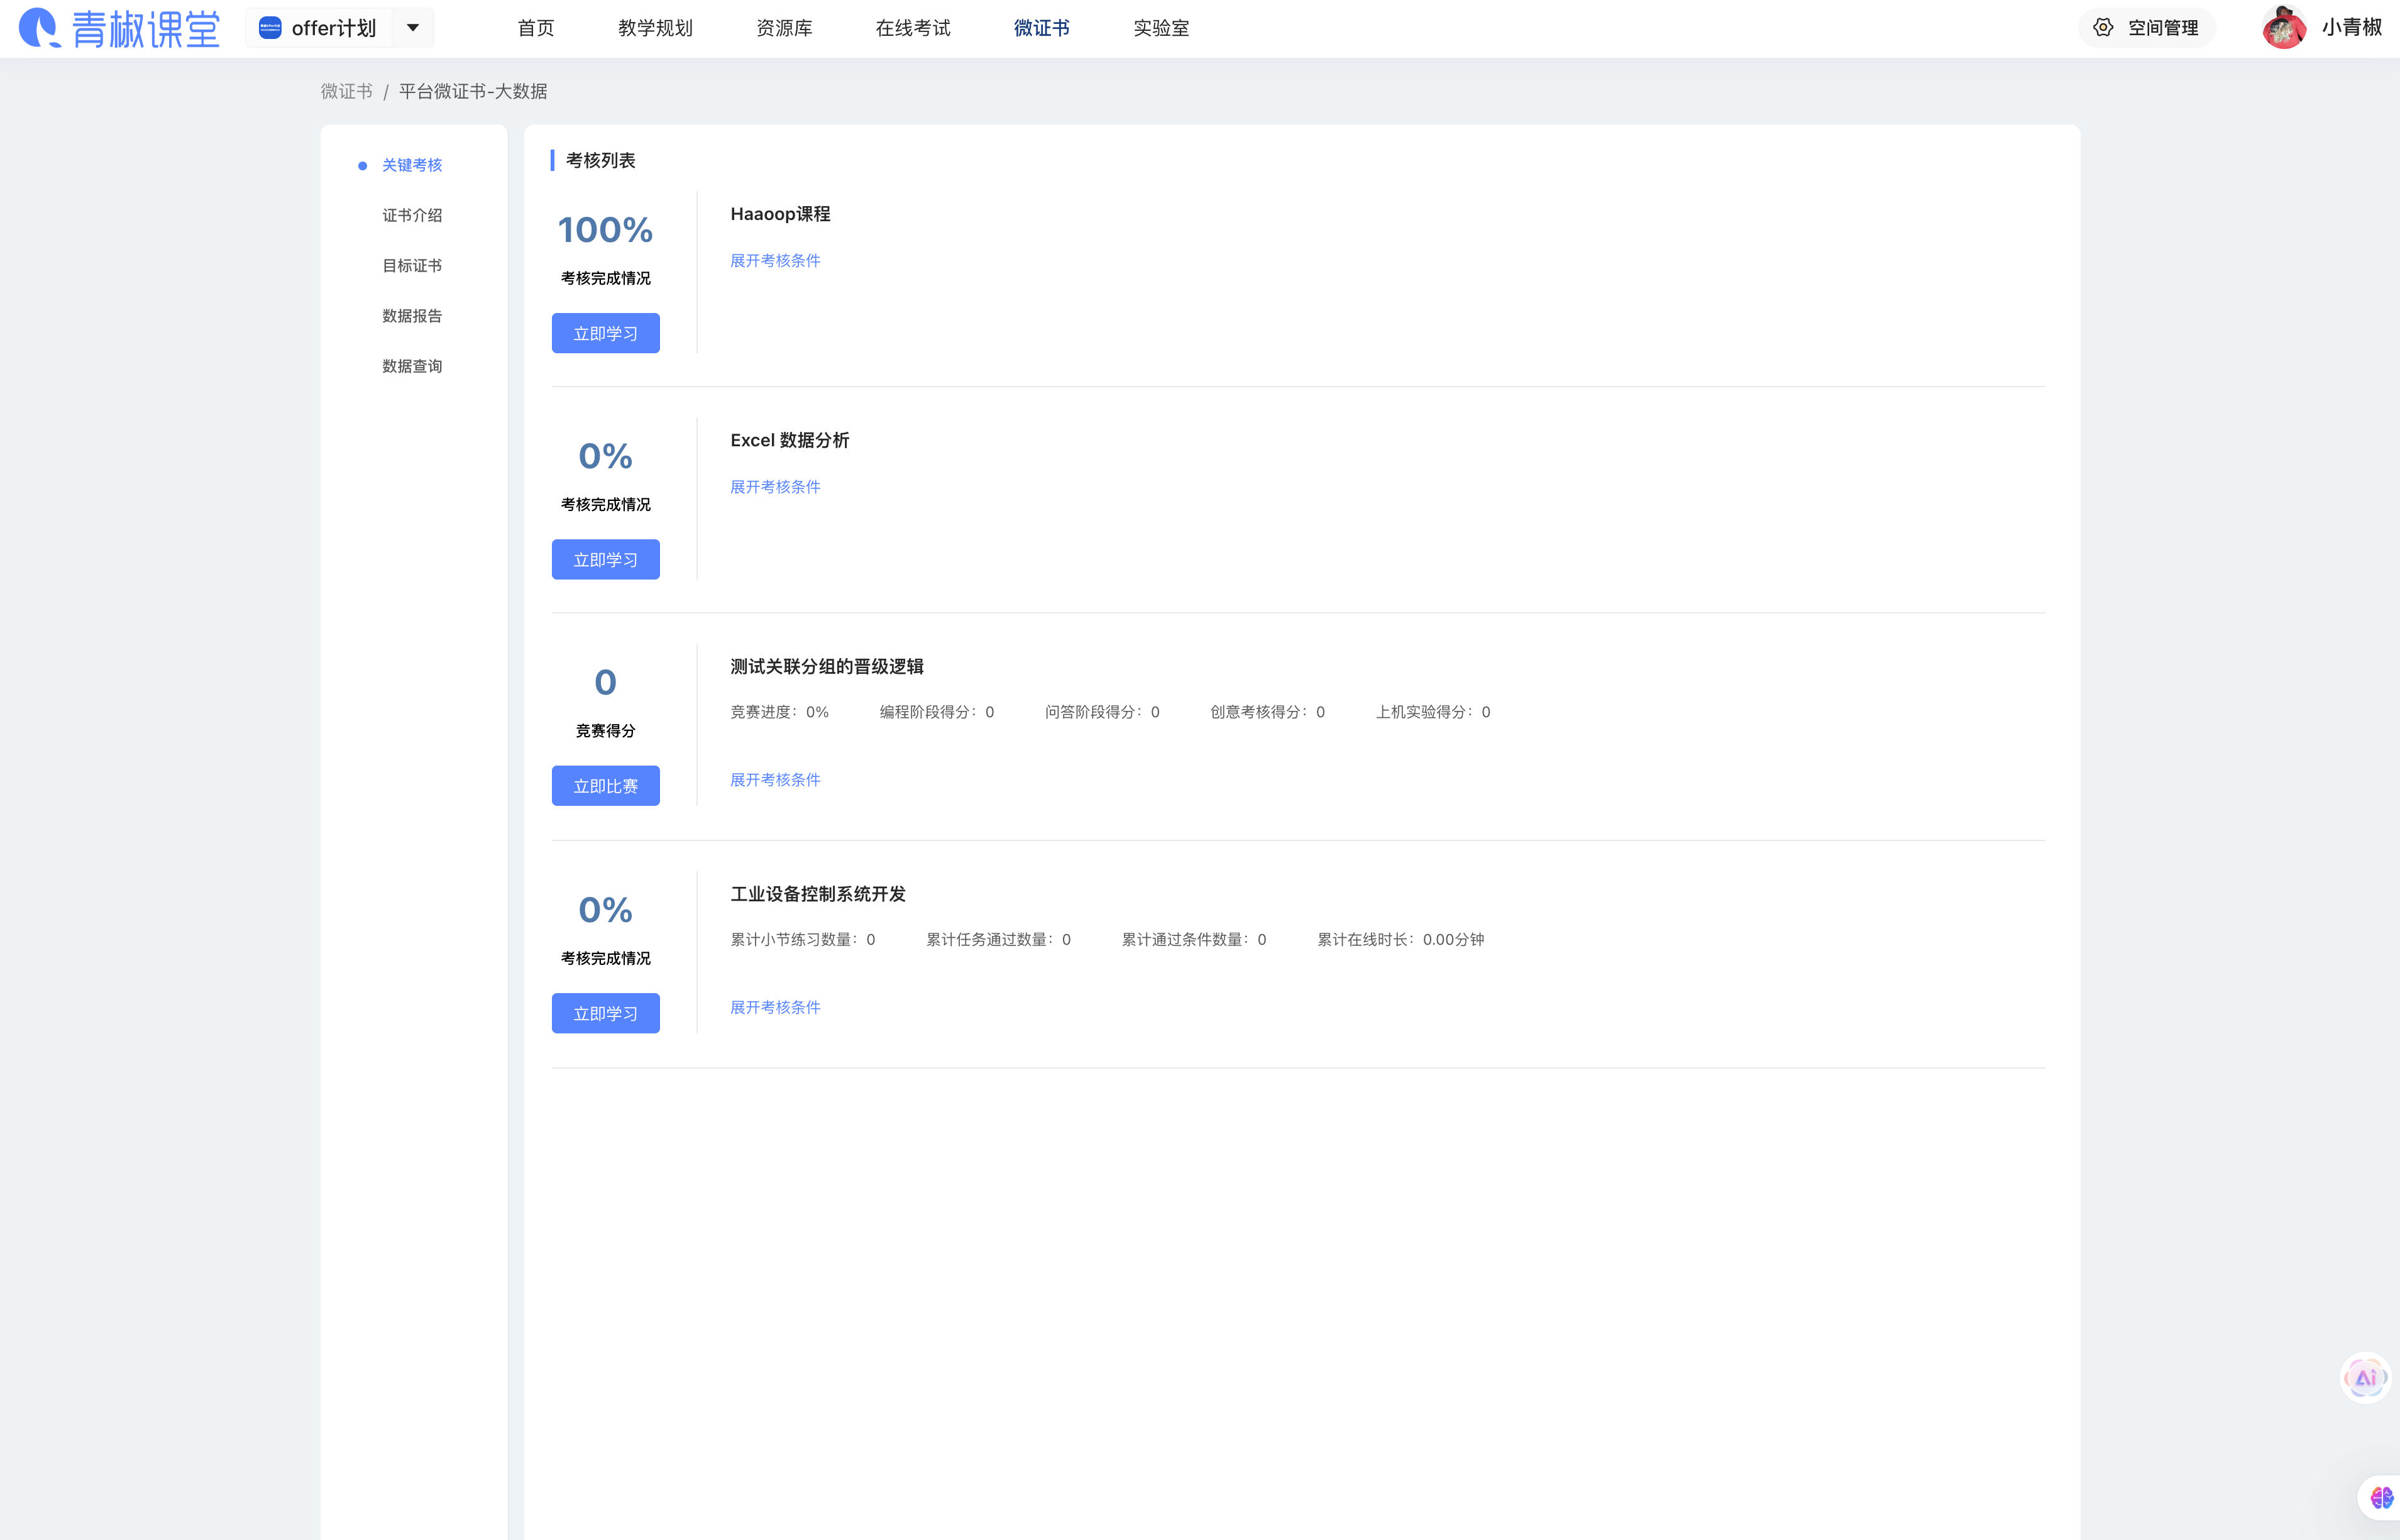Open the offer计划 space dropdown arrow
Viewport: 2400px width, 1540px height.
[412, 28]
